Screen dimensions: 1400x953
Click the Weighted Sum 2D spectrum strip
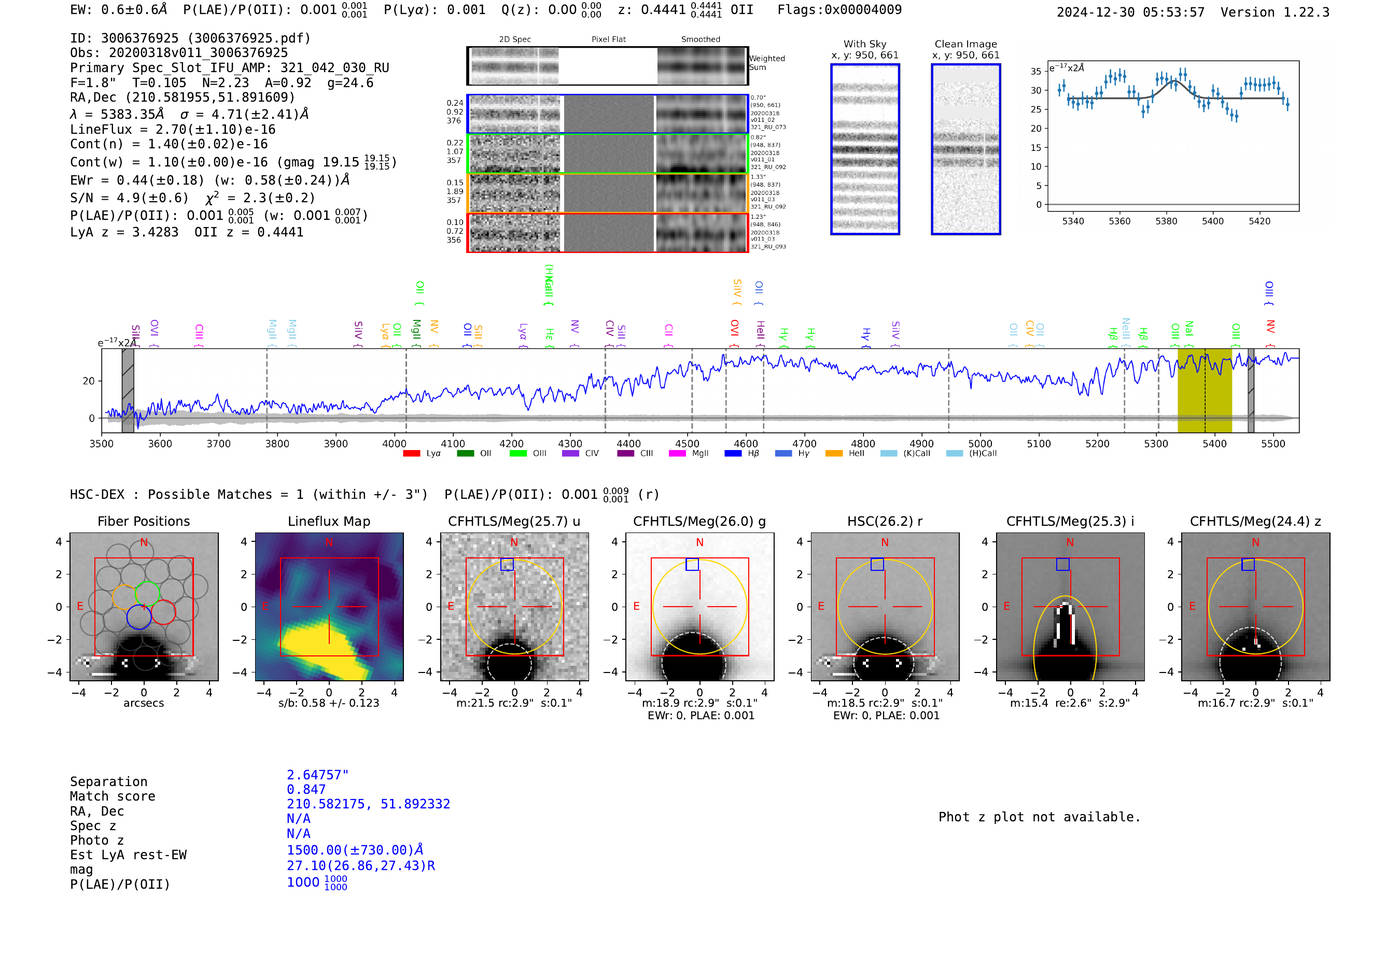(607, 66)
